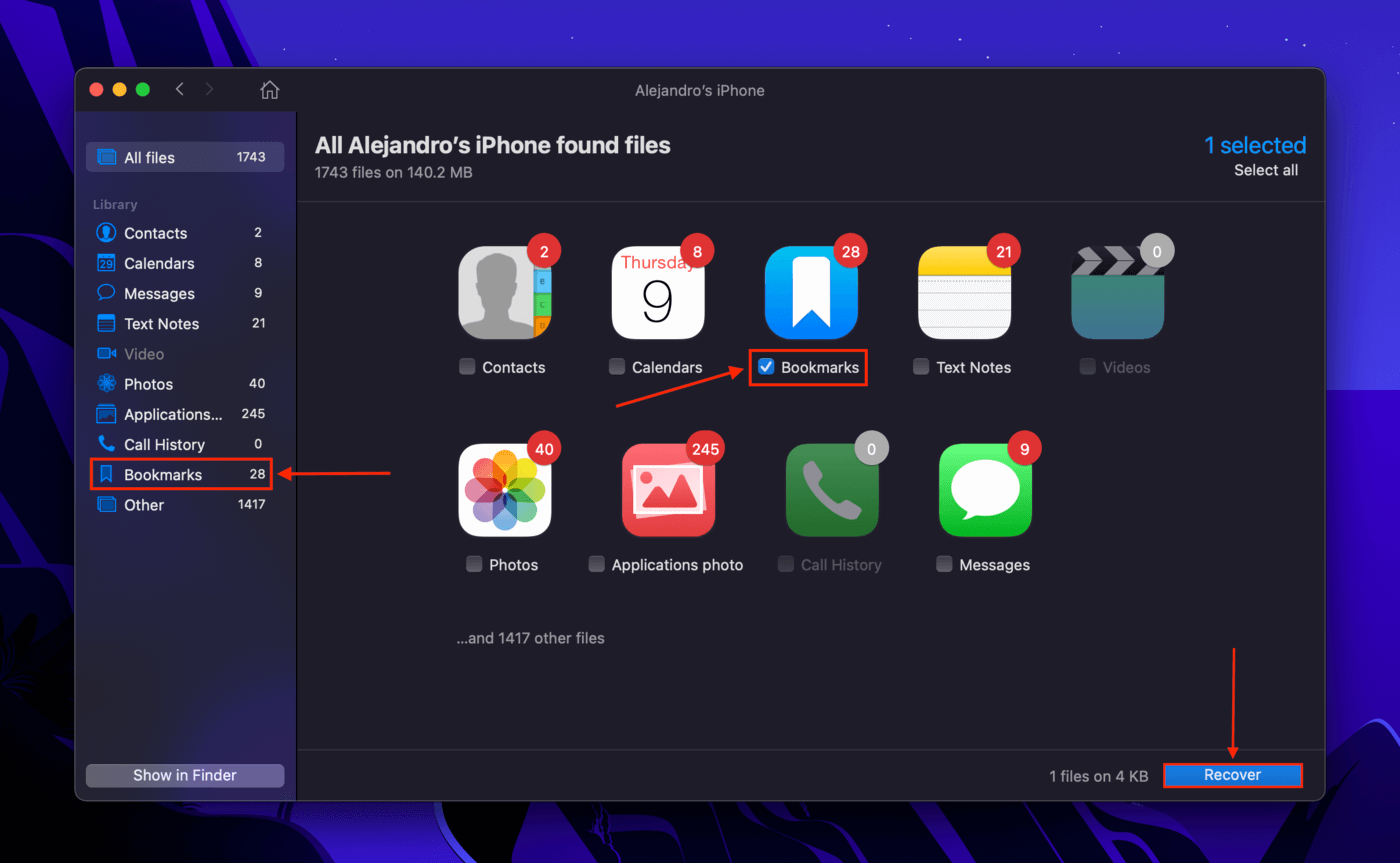Click the 'Alejandro's iPhone' window title
Screen dimensions: 1400x863
pos(700,90)
